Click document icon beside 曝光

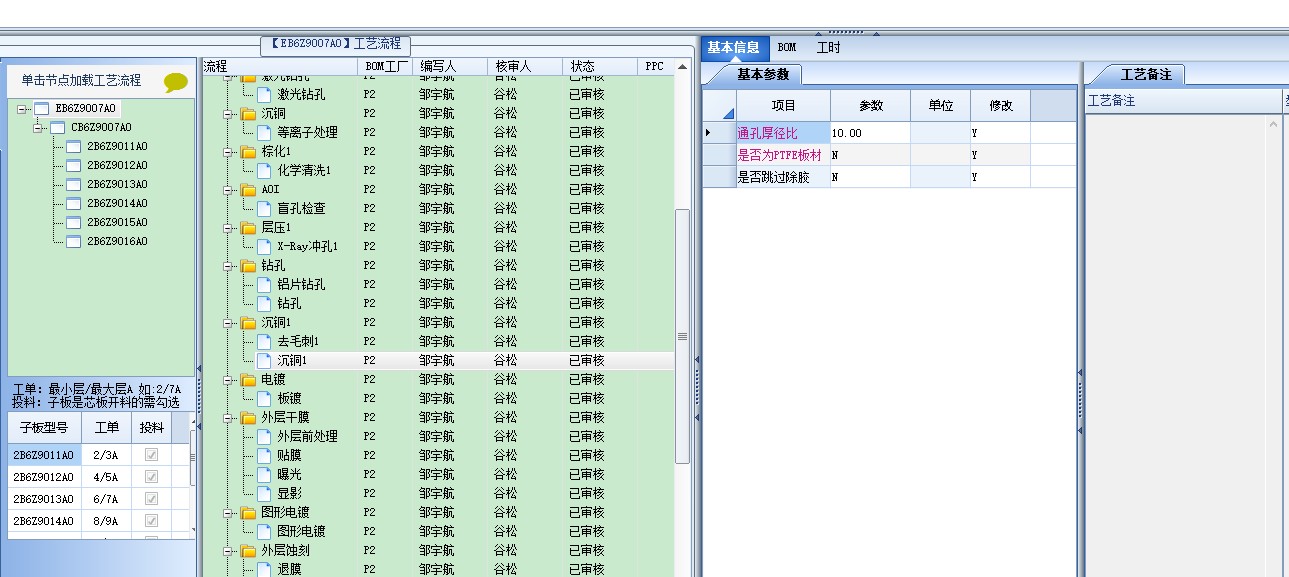tap(264, 474)
